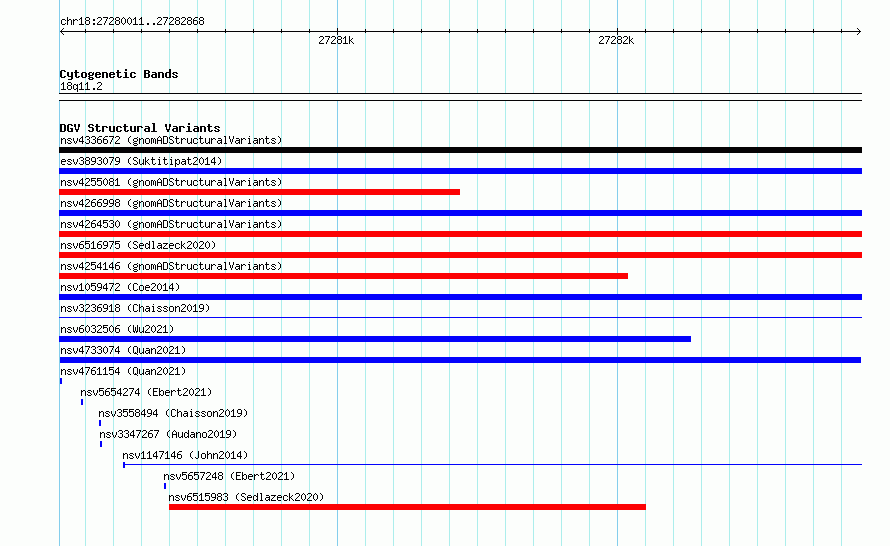This screenshot has height=546, width=890.
Task: Click the ruler's right arrow end
Action: click(x=859, y=31)
